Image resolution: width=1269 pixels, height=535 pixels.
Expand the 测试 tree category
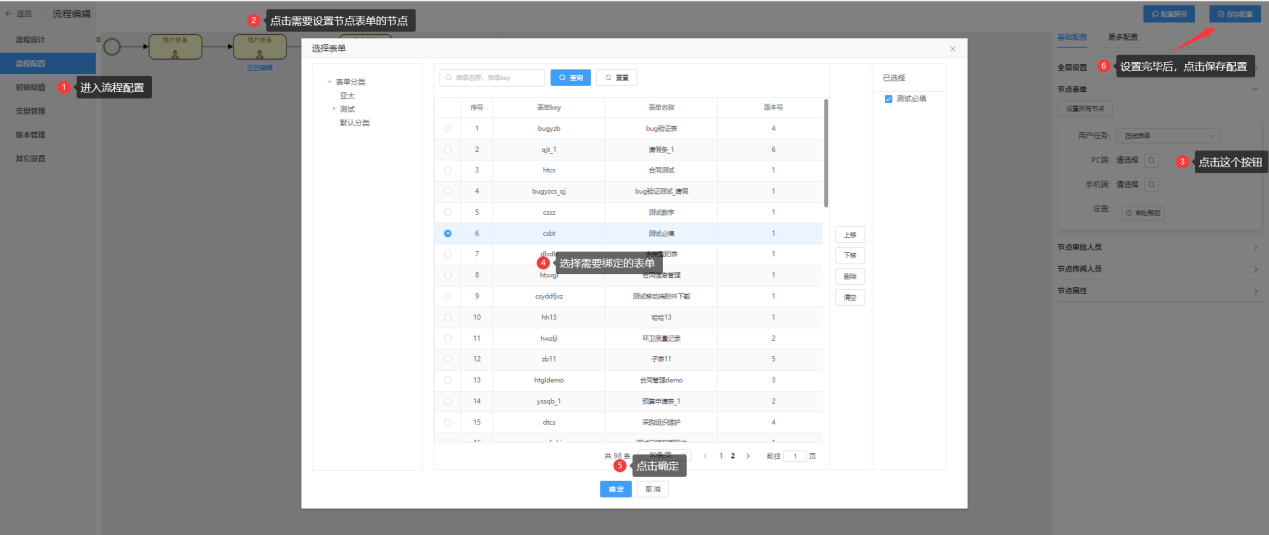coord(335,109)
